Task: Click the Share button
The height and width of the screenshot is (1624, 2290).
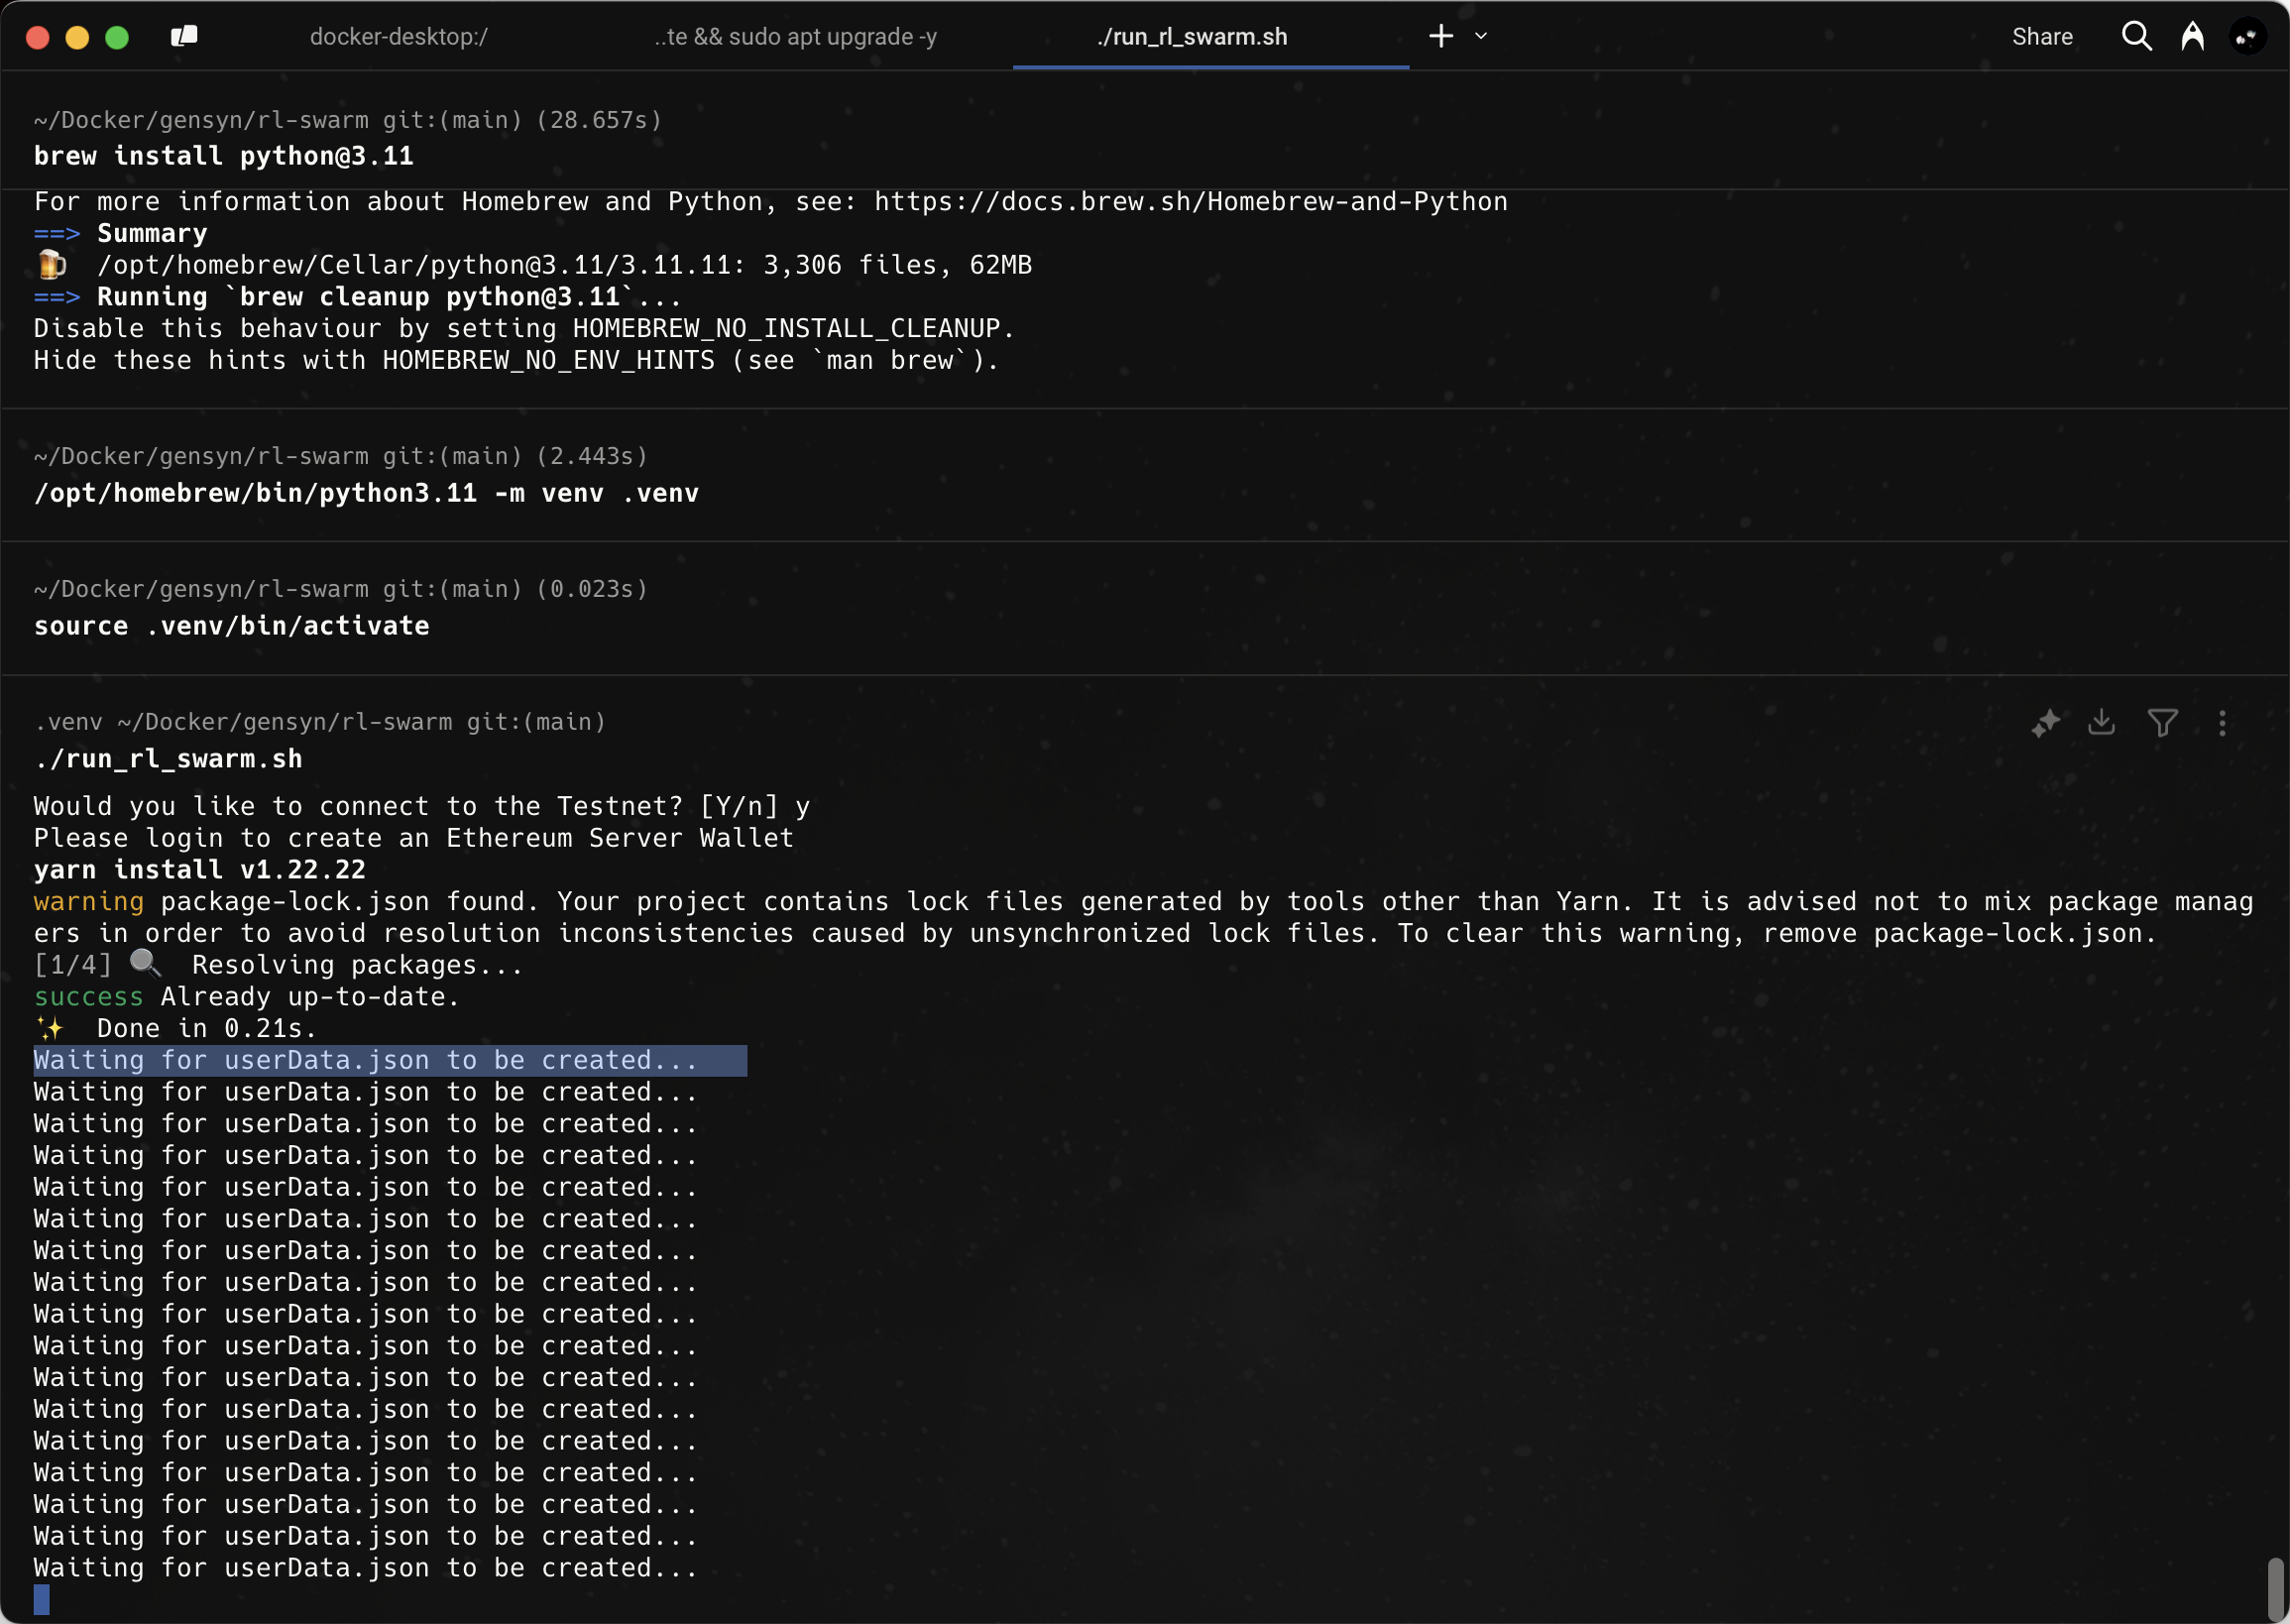Action: [2042, 37]
